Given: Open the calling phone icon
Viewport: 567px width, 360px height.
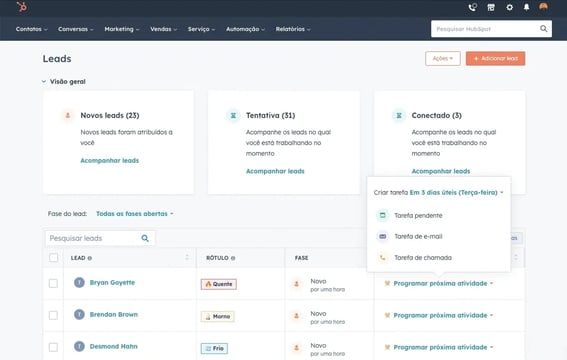Looking at the screenshot, I should point(472,7).
